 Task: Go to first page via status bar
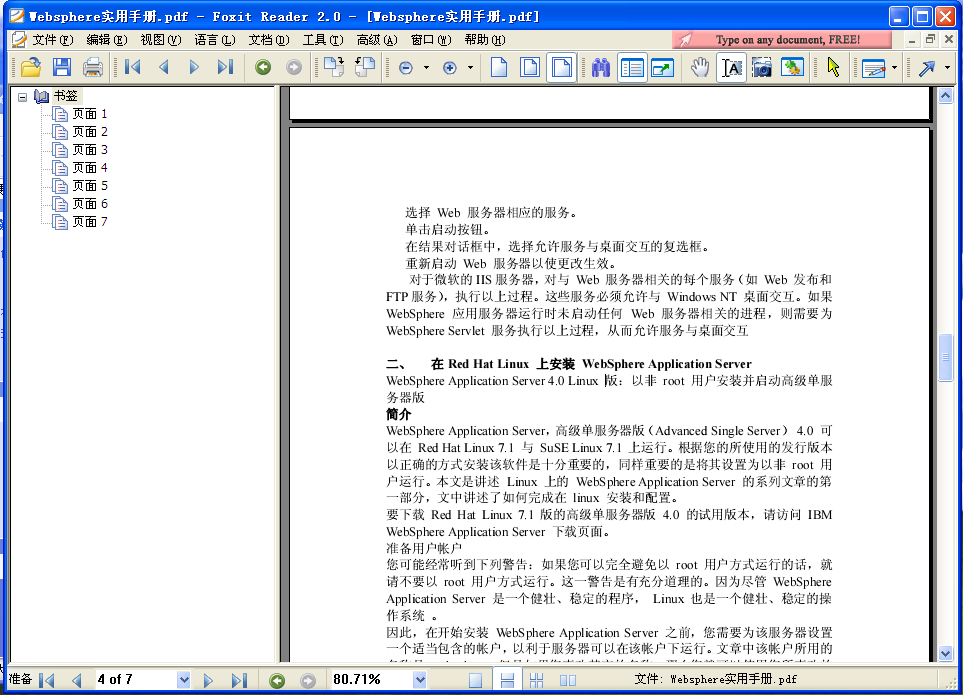click(x=46, y=680)
